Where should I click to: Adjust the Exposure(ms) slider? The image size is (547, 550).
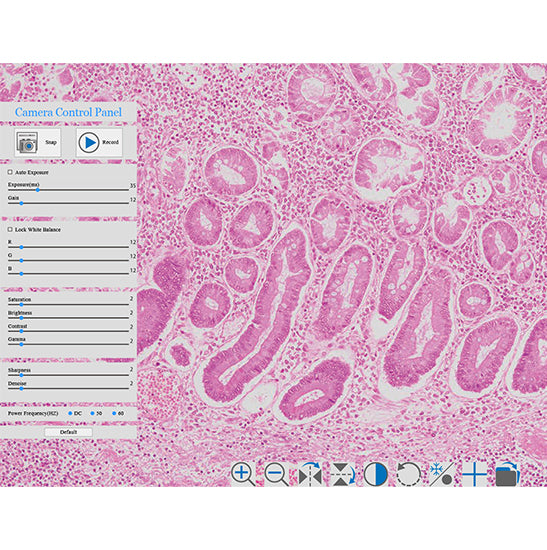click(68, 190)
